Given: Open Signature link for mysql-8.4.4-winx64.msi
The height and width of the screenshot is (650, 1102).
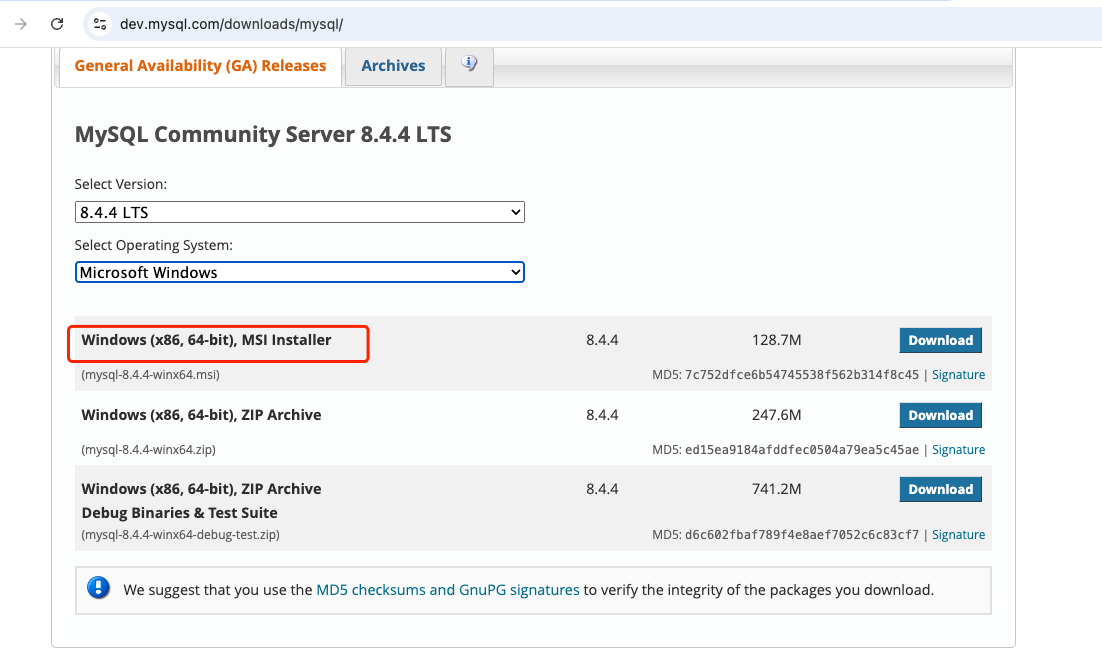Looking at the screenshot, I should [958, 375].
